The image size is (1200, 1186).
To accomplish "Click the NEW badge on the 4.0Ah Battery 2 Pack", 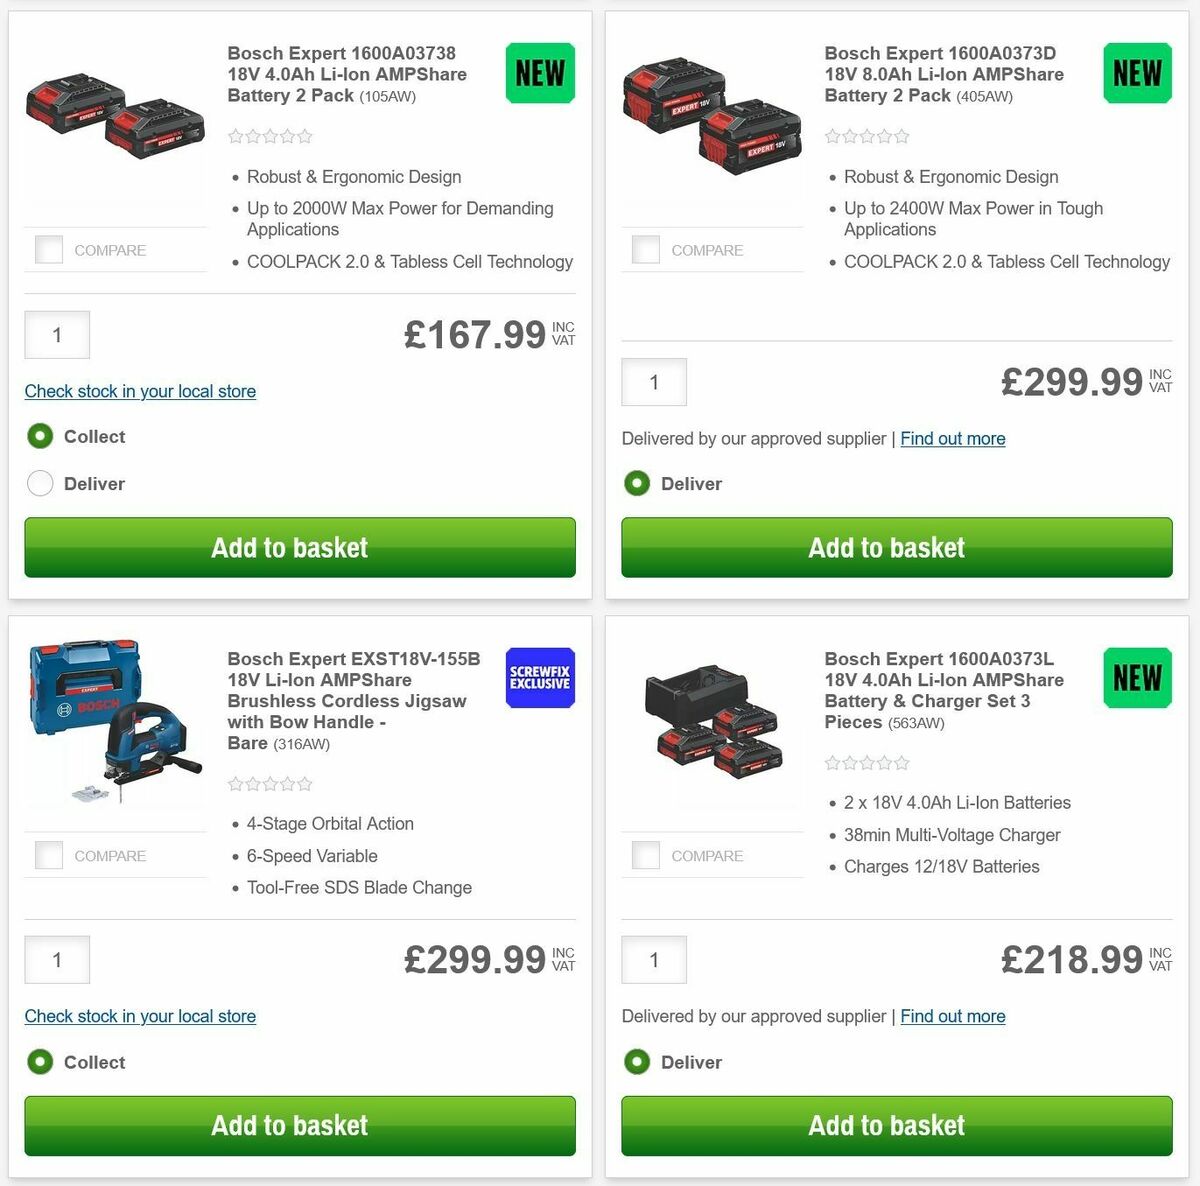I will pos(539,72).
